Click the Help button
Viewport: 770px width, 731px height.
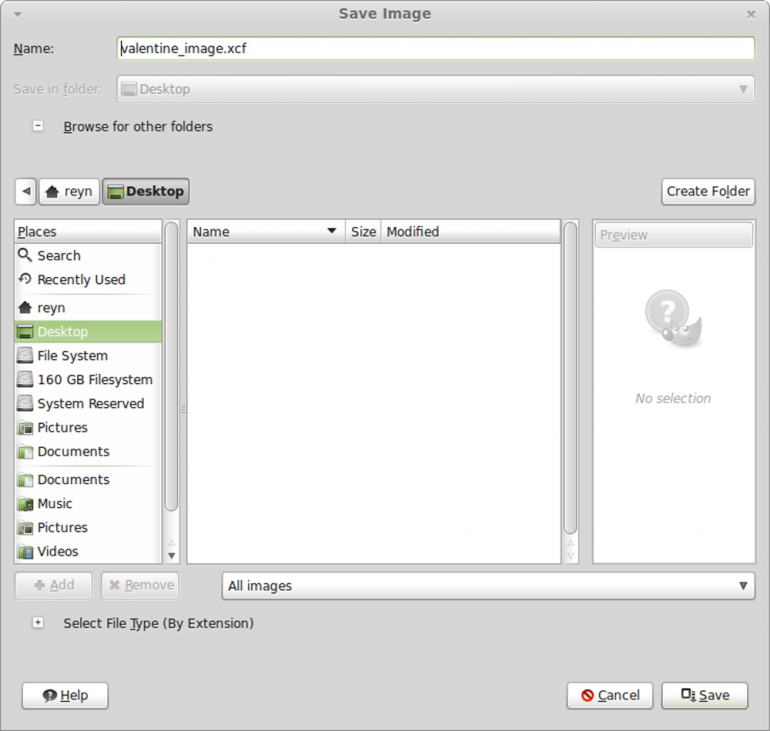pyautogui.click(x=65, y=696)
